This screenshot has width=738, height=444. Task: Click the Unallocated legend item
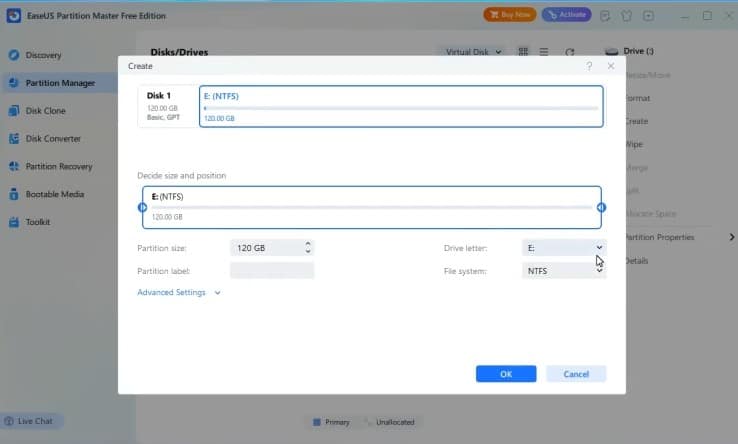coord(390,422)
